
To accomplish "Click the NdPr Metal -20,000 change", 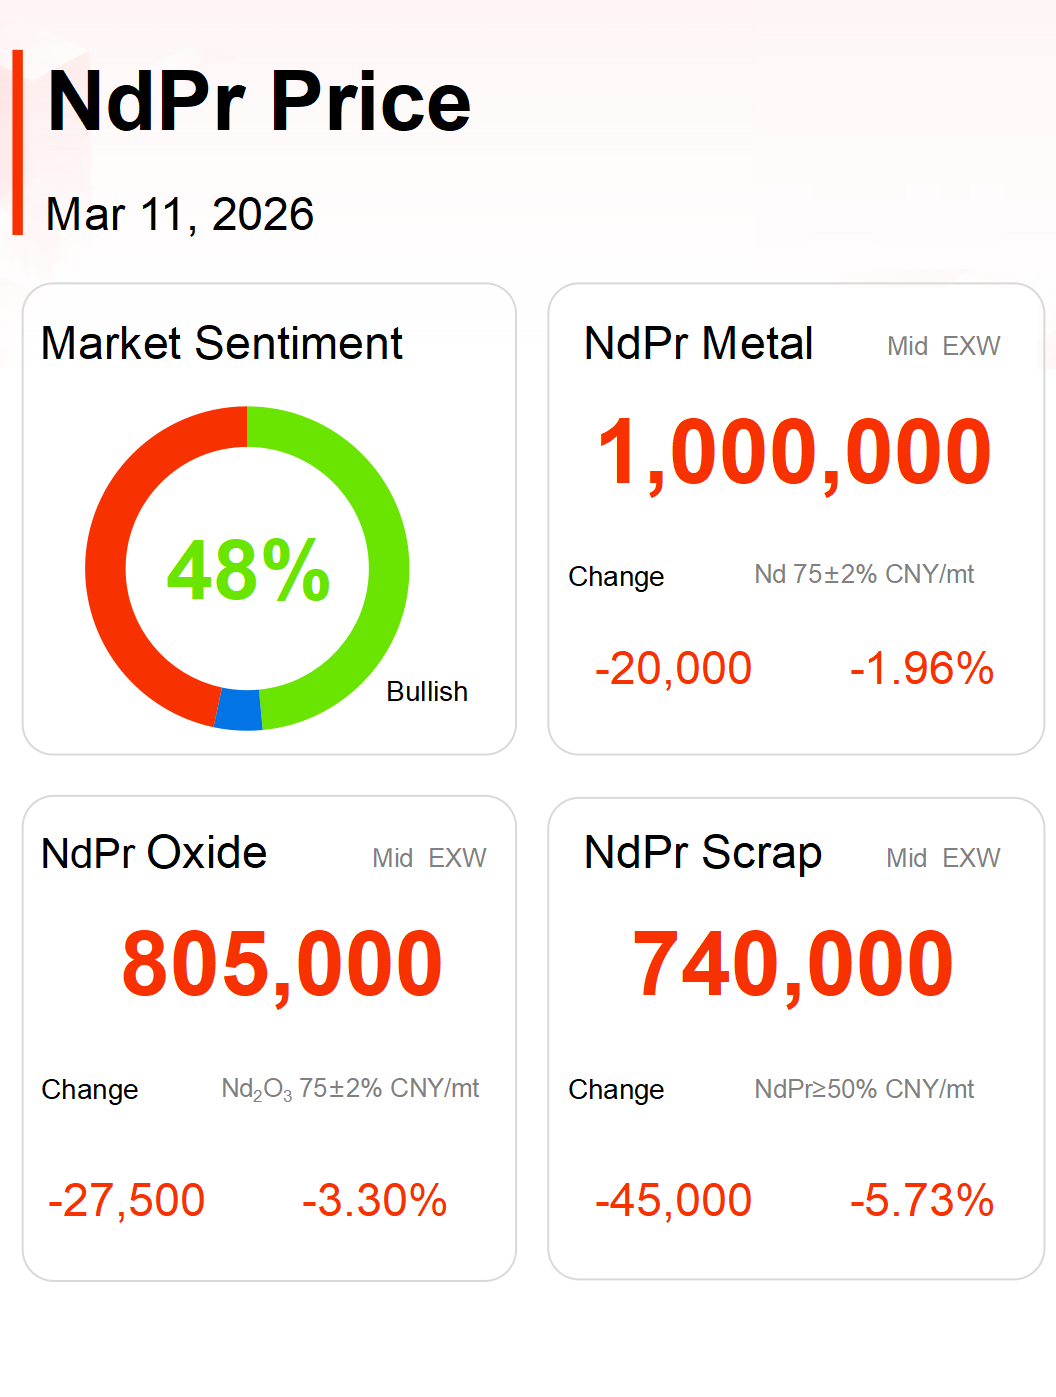I will coord(673,668).
